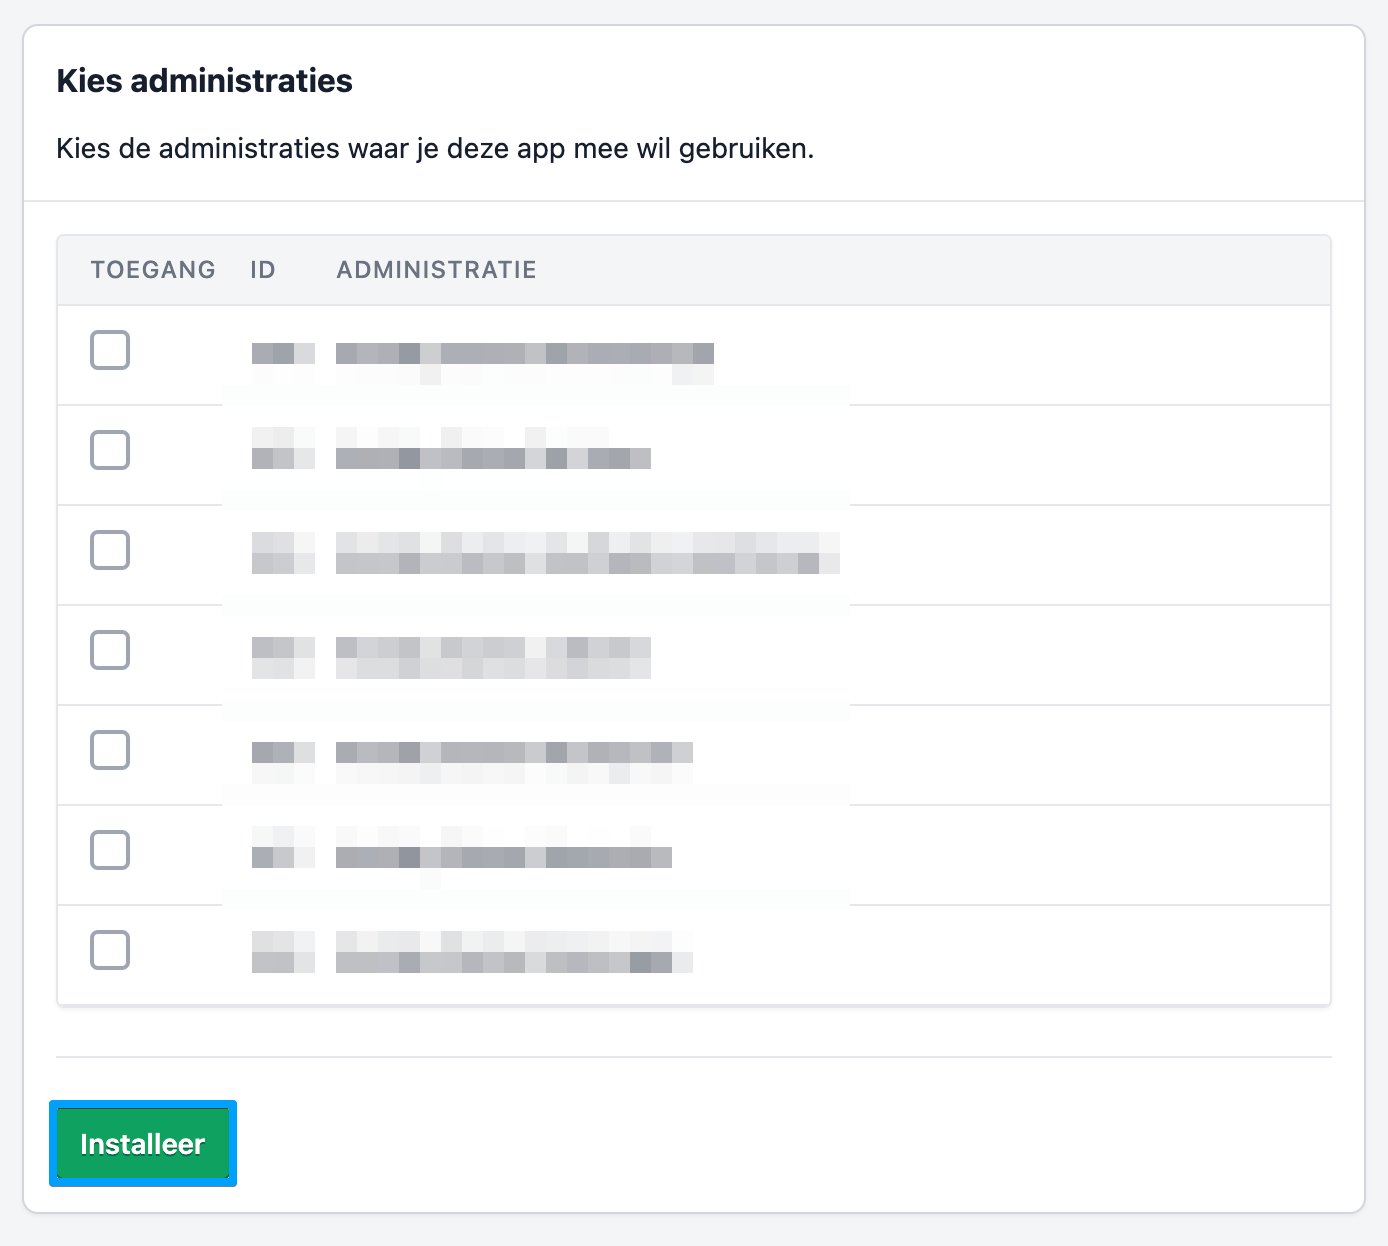
Task: Click the TOEGANG column header
Action: click(153, 270)
